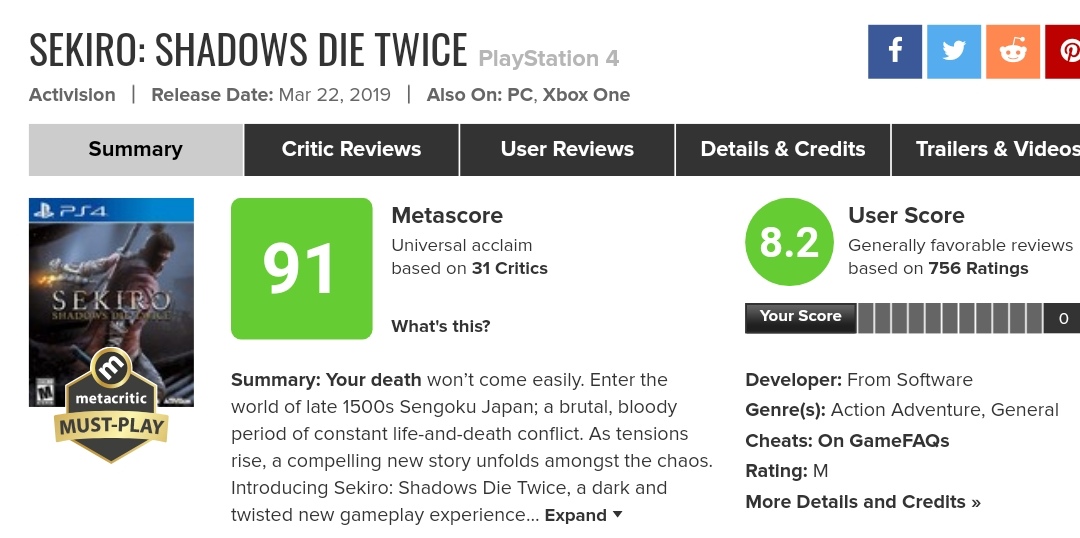Share the page on Pinterest
1080x538 pixels.
tap(1064, 51)
